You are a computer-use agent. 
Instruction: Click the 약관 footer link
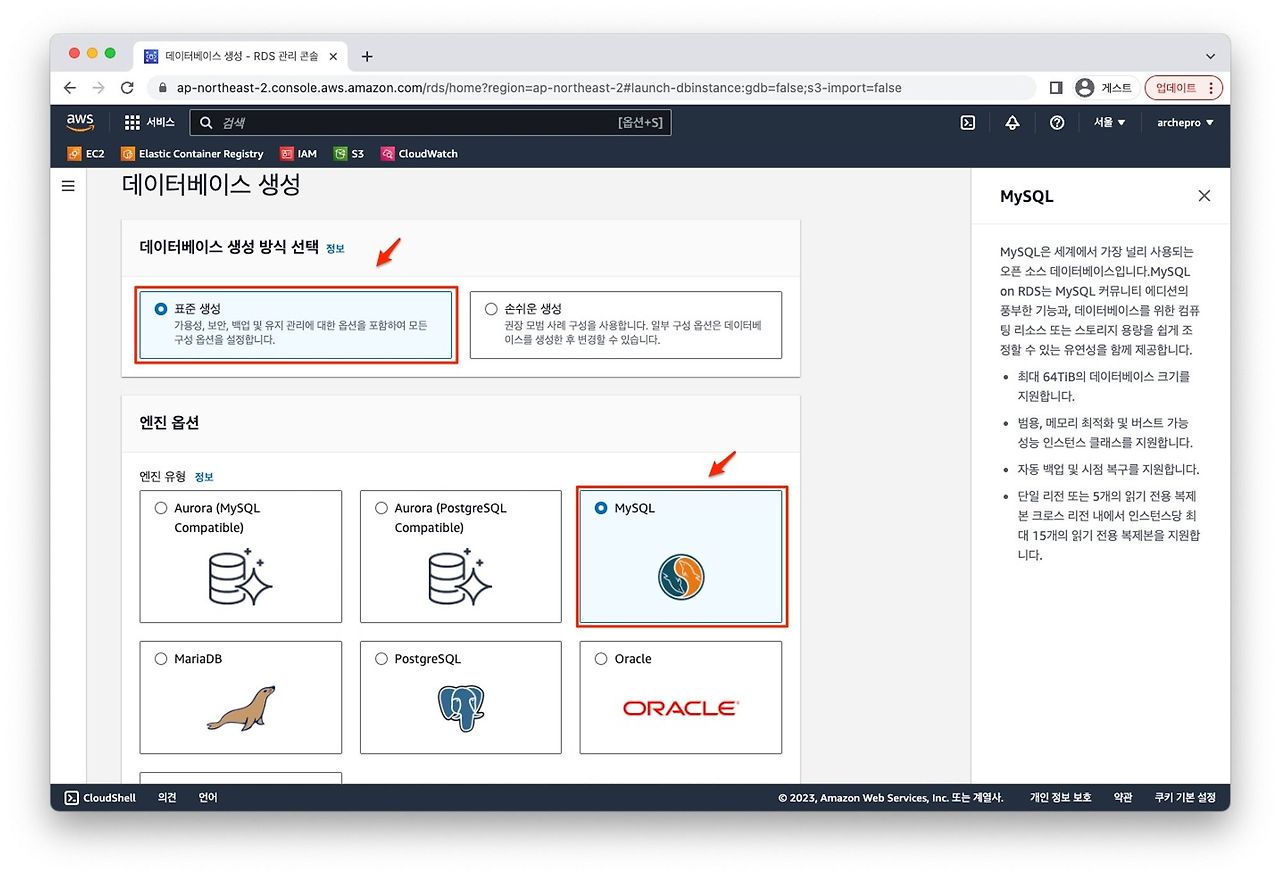click(x=1123, y=797)
